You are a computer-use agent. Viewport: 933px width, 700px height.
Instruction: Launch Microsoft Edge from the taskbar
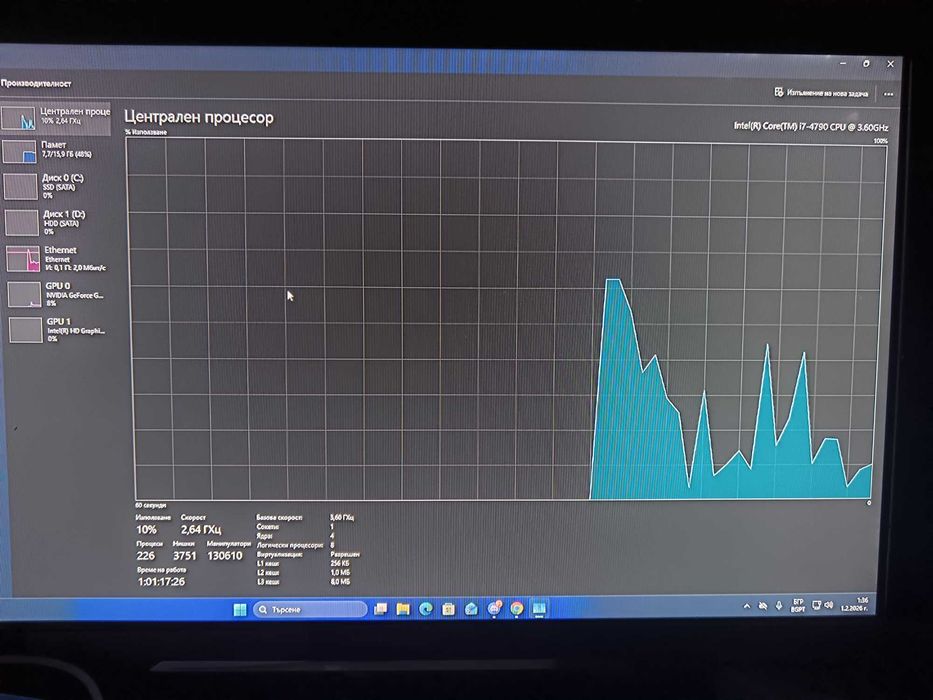click(x=426, y=609)
